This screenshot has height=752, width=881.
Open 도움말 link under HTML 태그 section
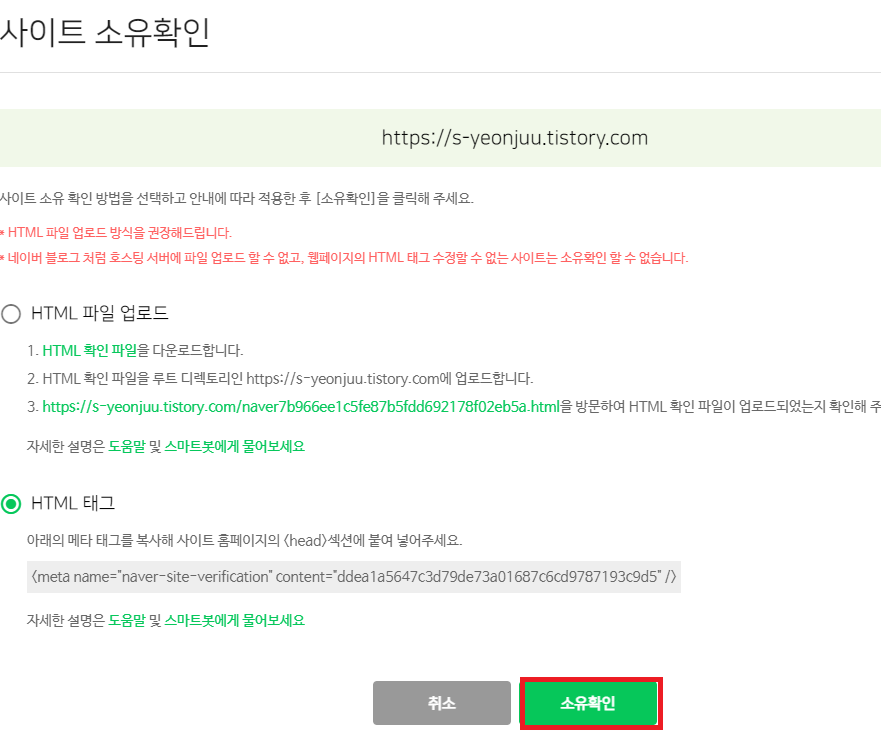tap(127, 620)
